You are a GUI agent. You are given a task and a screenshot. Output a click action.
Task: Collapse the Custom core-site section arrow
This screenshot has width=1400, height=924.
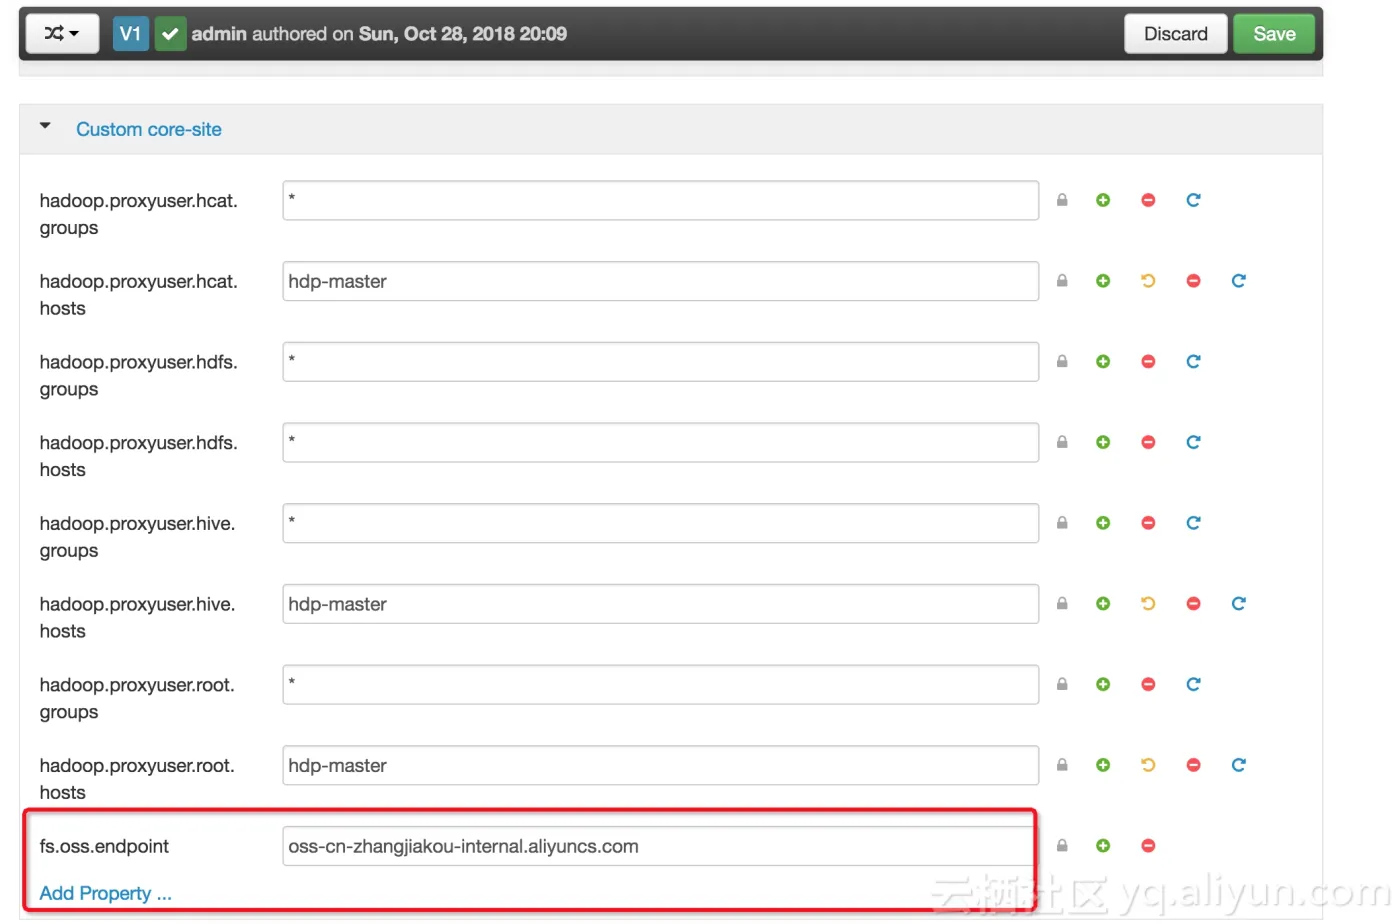point(45,126)
